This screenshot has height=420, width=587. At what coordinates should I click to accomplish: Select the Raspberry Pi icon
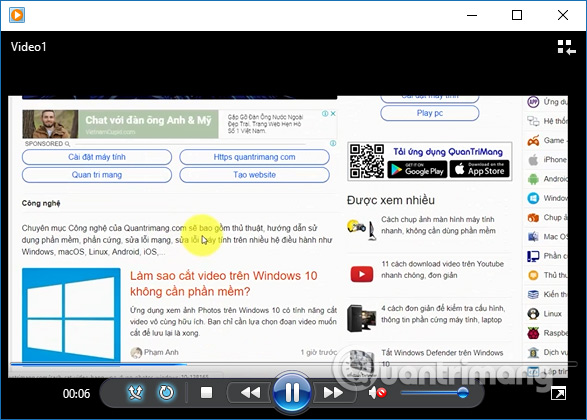click(533, 333)
